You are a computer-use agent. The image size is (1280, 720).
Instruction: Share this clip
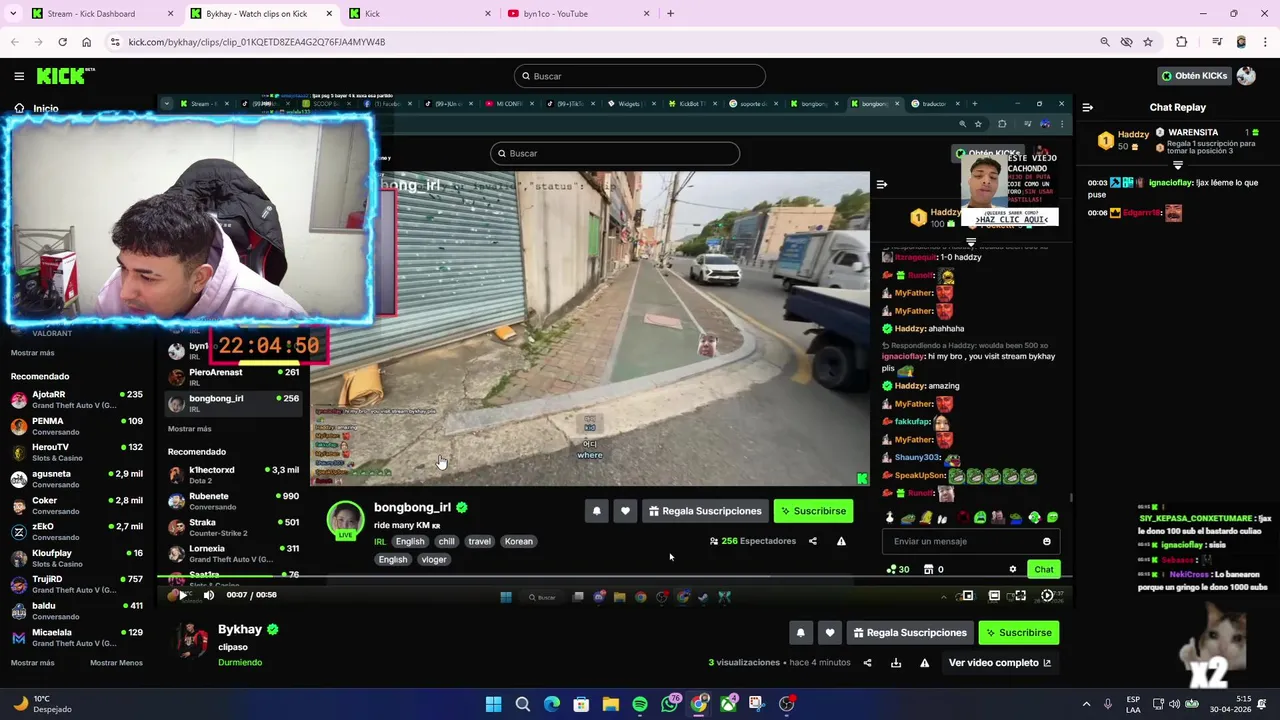point(867,663)
